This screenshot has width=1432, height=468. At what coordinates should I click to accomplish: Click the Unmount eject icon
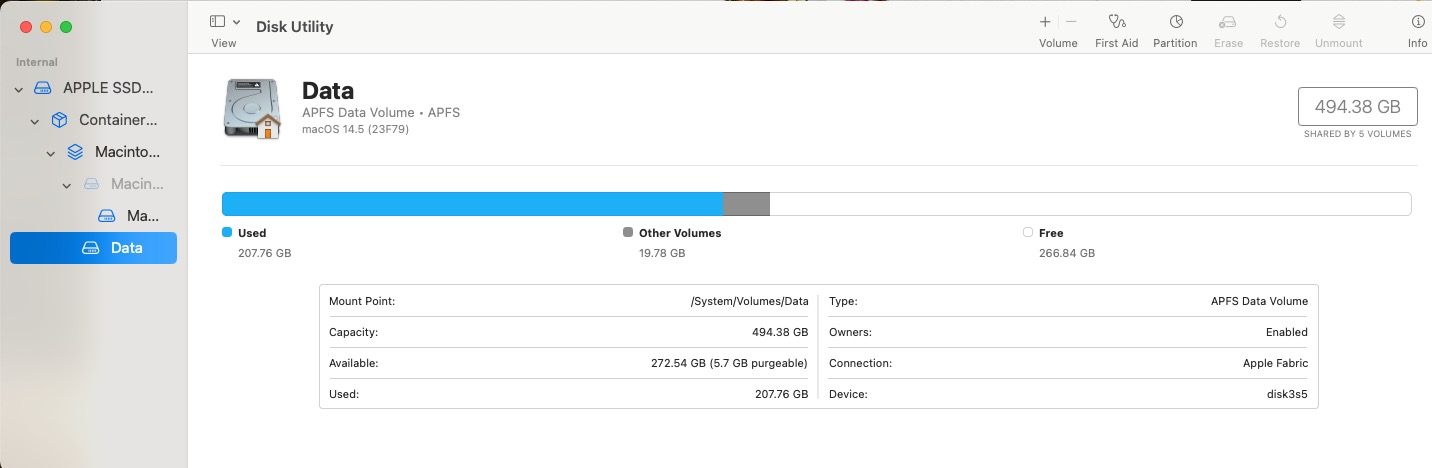click(1339, 21)
